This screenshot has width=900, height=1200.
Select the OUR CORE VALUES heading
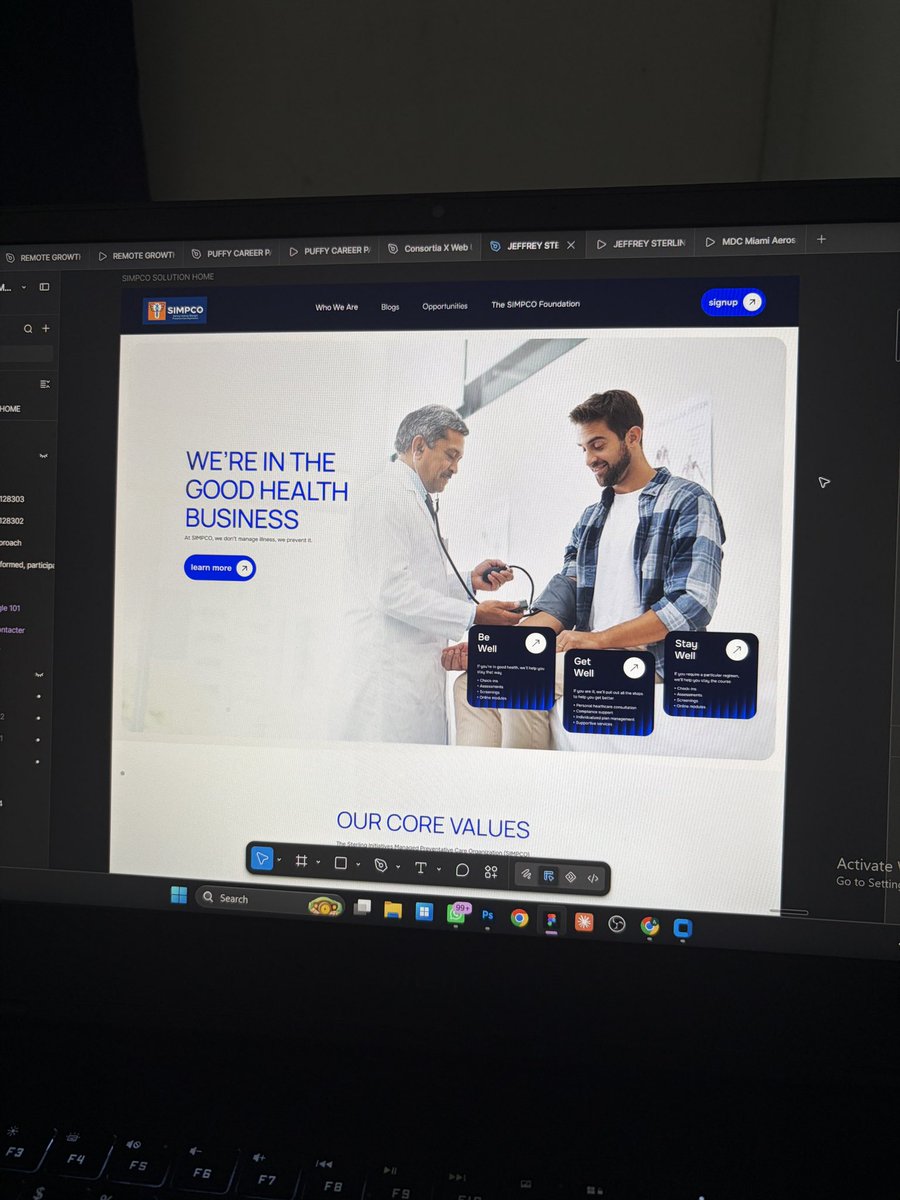point(433,825)
